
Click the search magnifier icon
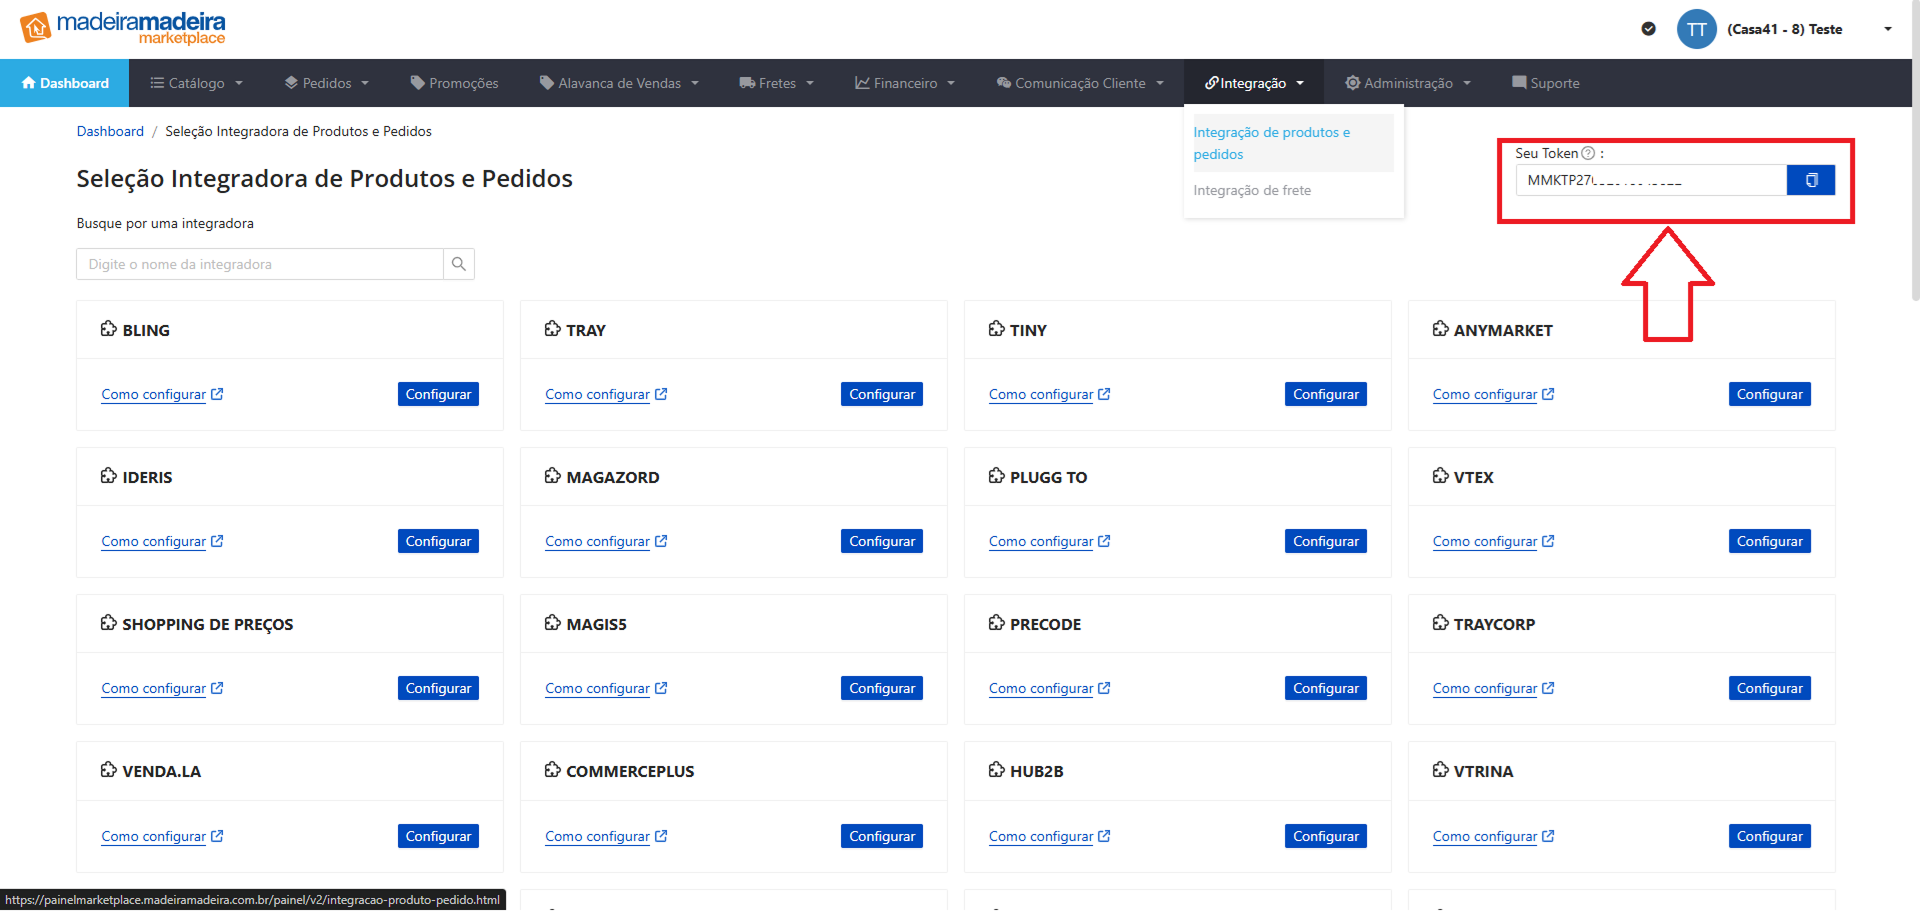pos(459,264)
